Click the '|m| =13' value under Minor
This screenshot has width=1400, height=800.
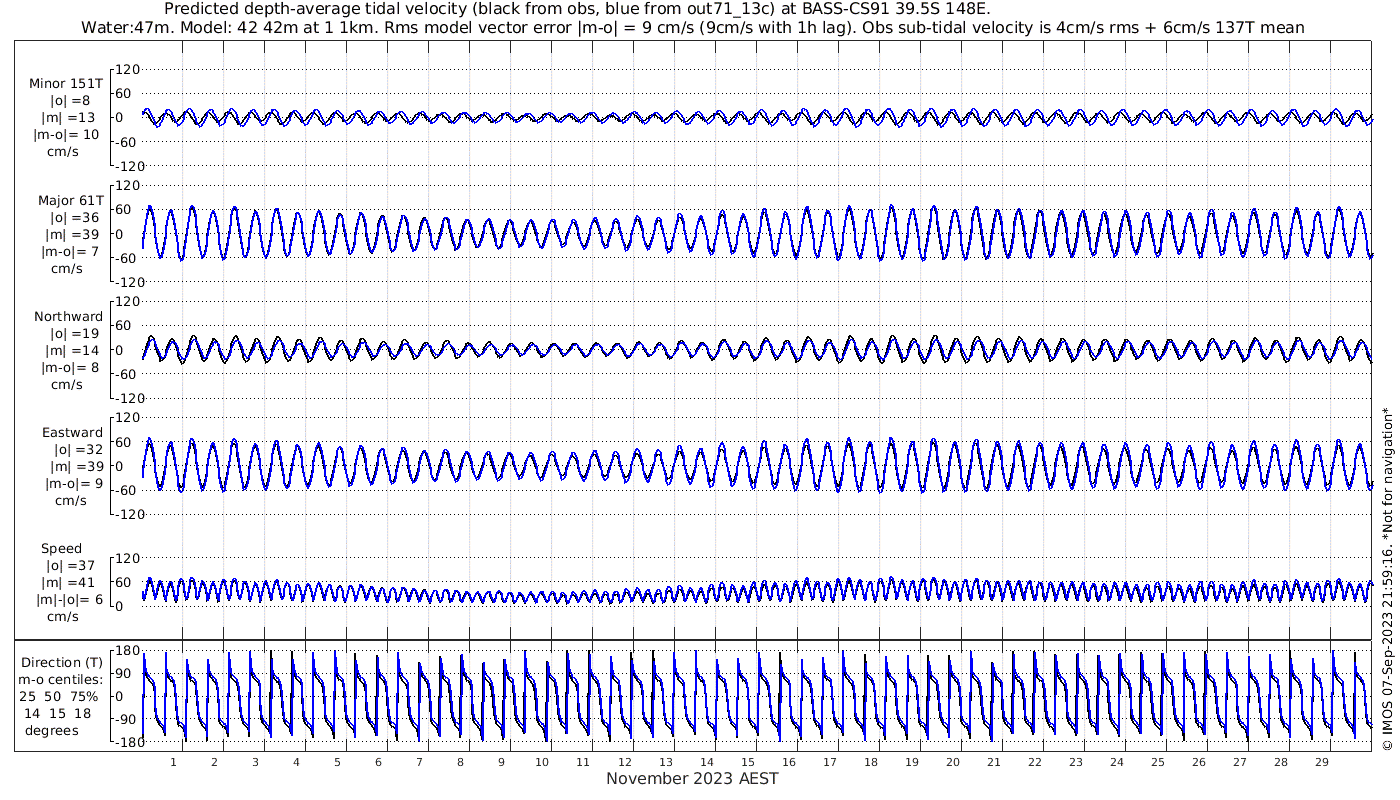pos(72,118)
